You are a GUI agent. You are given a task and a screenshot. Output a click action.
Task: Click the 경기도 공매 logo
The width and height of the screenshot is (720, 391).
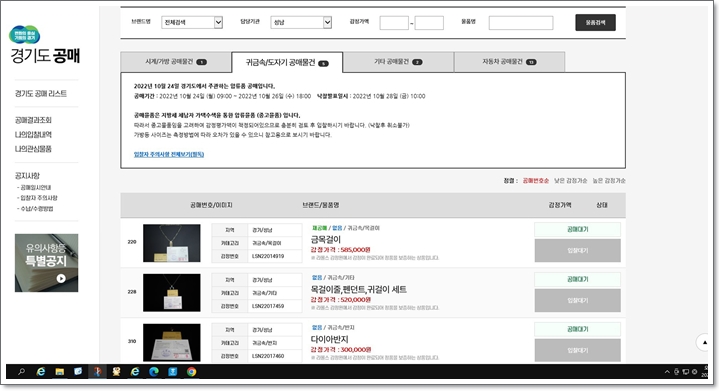coord(45,45)
